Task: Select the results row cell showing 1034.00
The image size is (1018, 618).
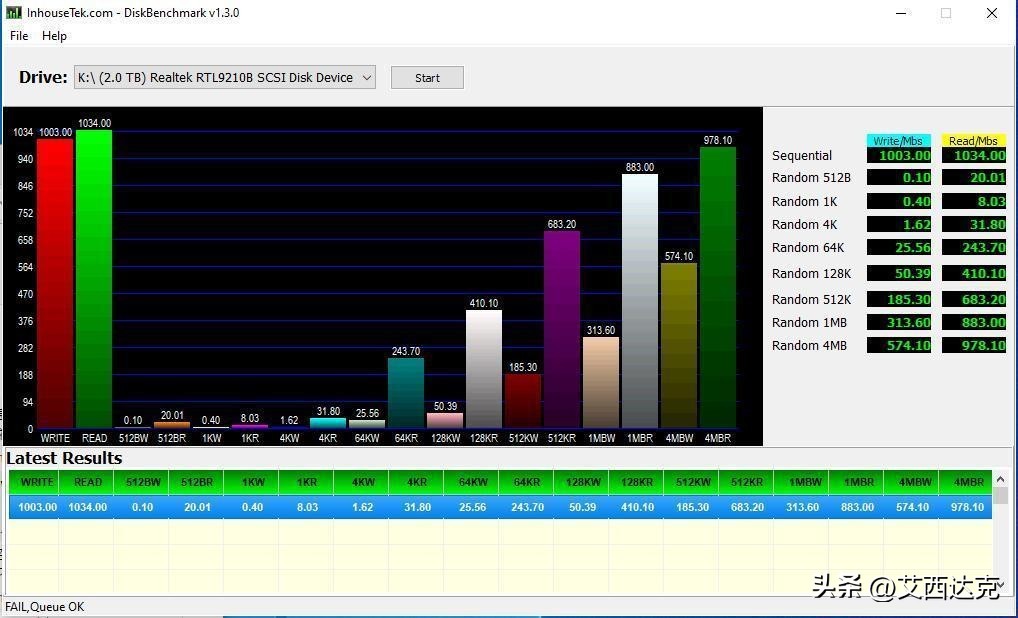Action: [x=88, y=507]
